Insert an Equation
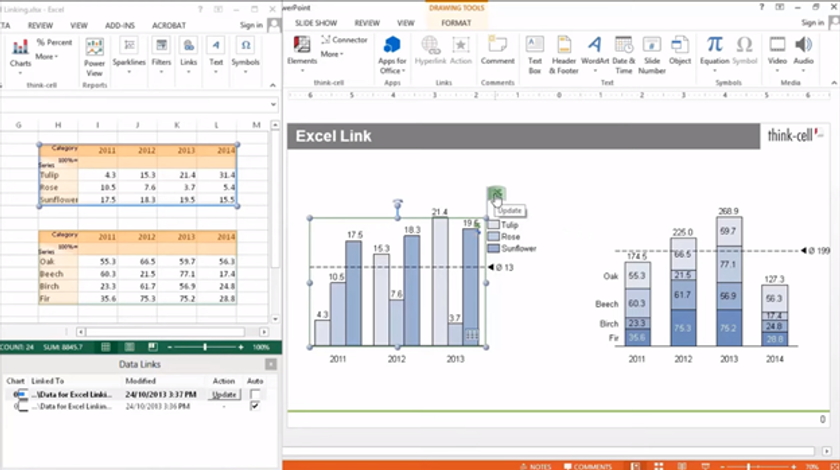 [x=715, y=55]
